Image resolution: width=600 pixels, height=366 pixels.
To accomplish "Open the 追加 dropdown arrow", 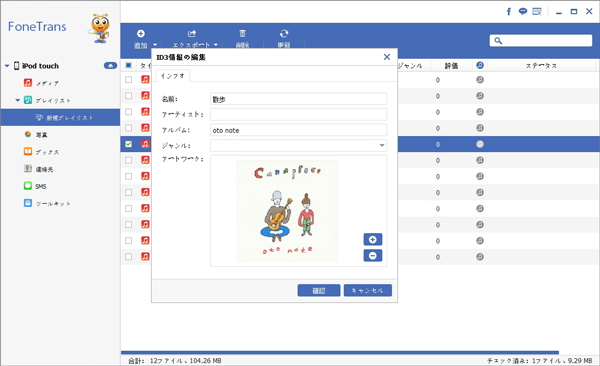I will [x=155, y=45].
